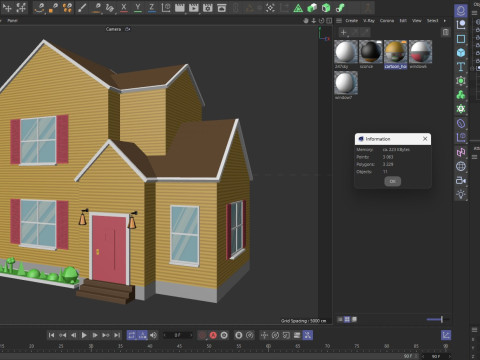Click OK in the Information dialog
The height and width of the screenshot is (360, 480).
(x=393, y=181)
